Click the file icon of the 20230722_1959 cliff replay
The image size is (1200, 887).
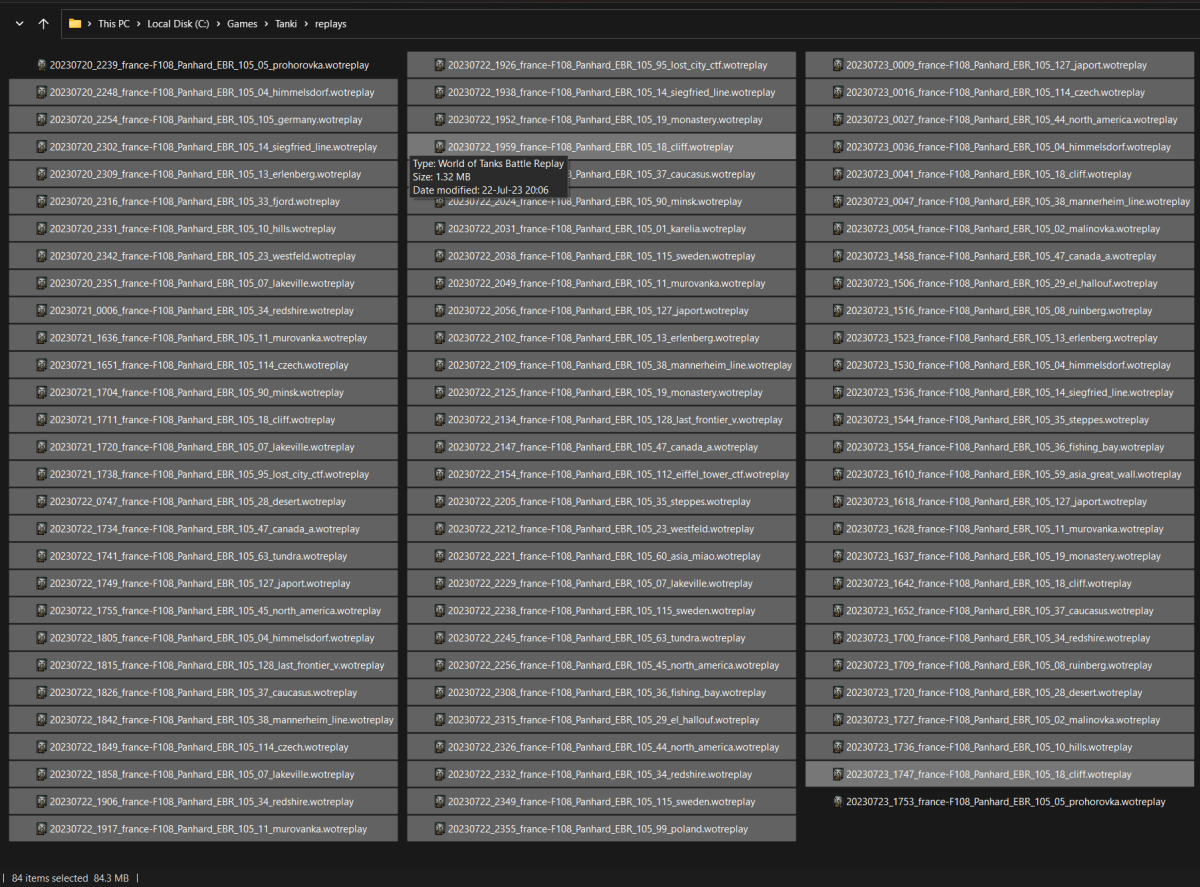tap(439, 147)
